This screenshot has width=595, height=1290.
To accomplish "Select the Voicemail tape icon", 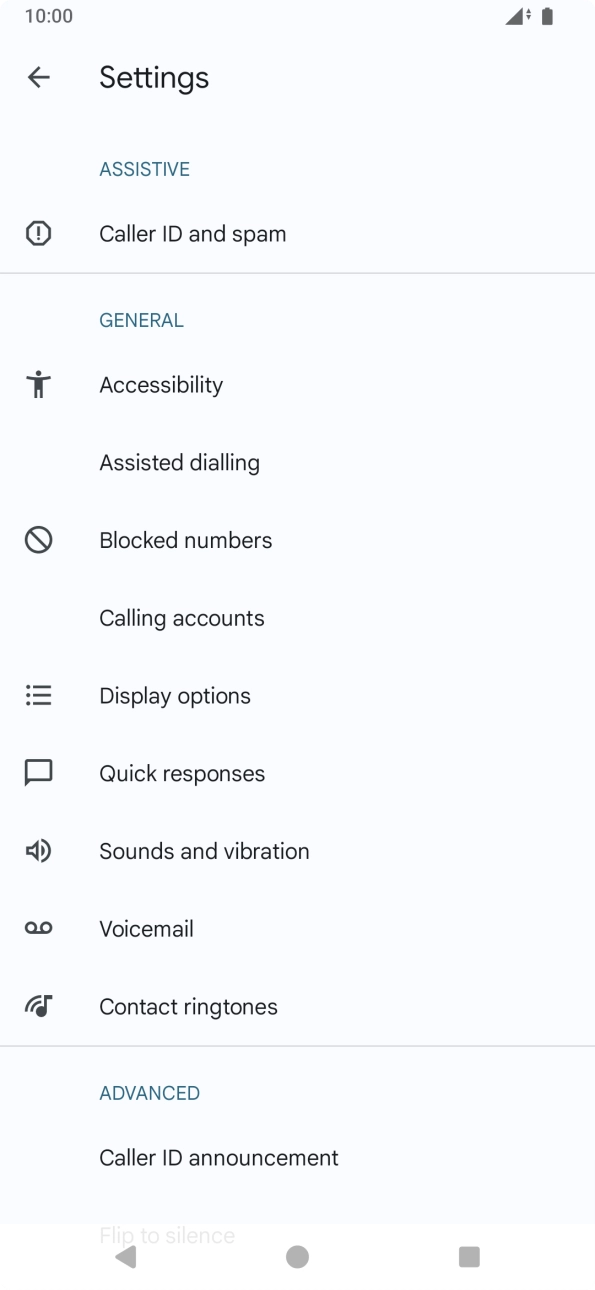I will pos(38,928).
